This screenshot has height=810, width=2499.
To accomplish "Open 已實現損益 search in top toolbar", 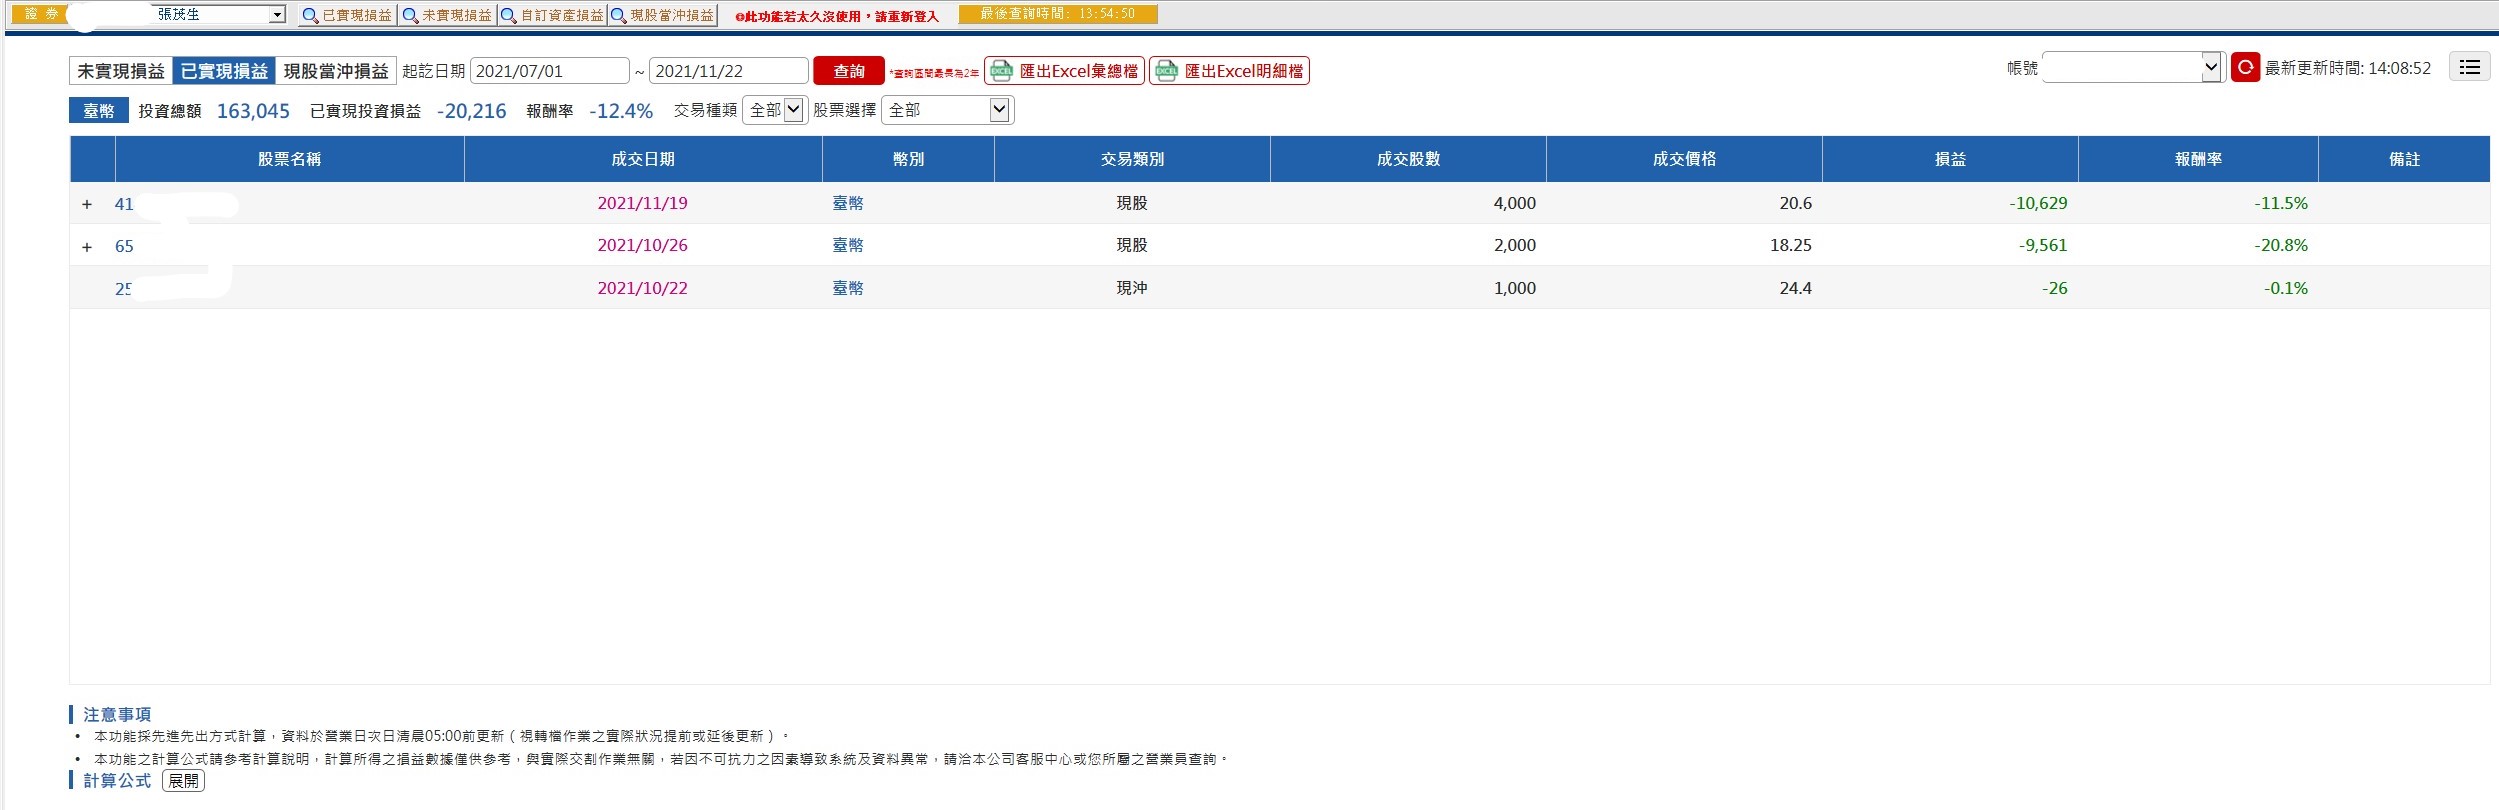I will (x=347, y=15).
